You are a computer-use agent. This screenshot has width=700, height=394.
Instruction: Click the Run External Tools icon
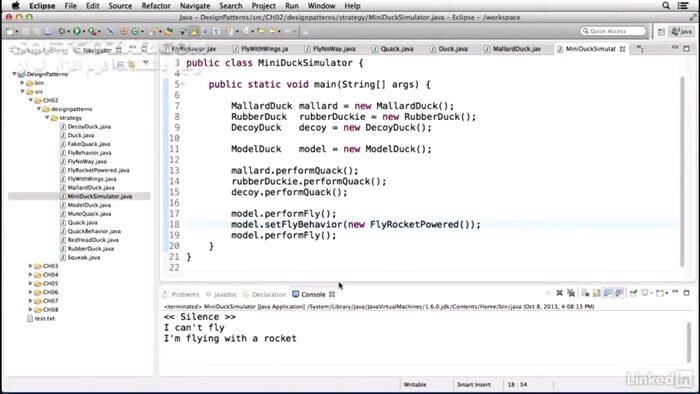(x=92, y=31)
